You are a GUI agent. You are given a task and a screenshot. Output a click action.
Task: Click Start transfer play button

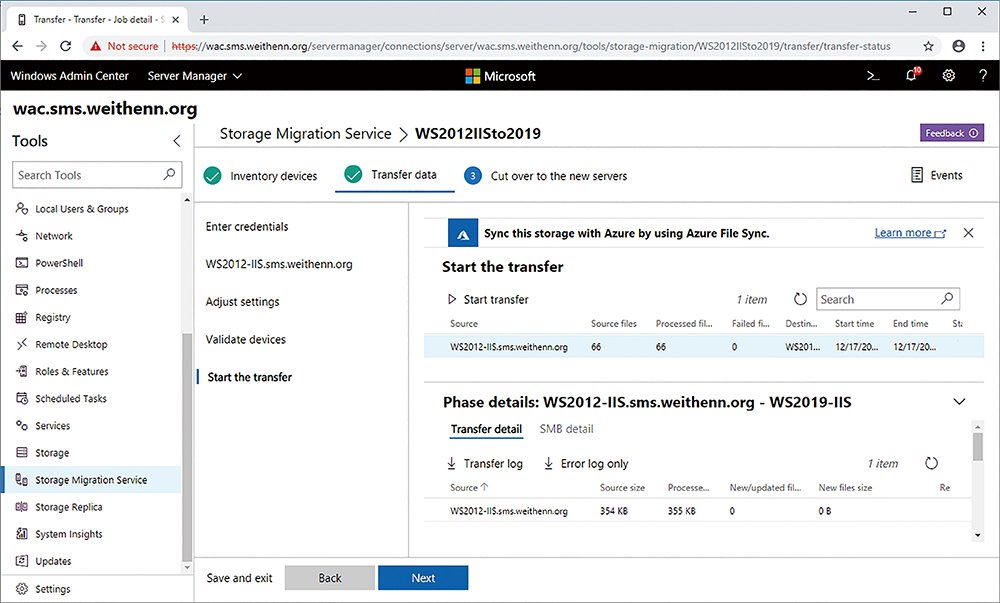point(452,299)
